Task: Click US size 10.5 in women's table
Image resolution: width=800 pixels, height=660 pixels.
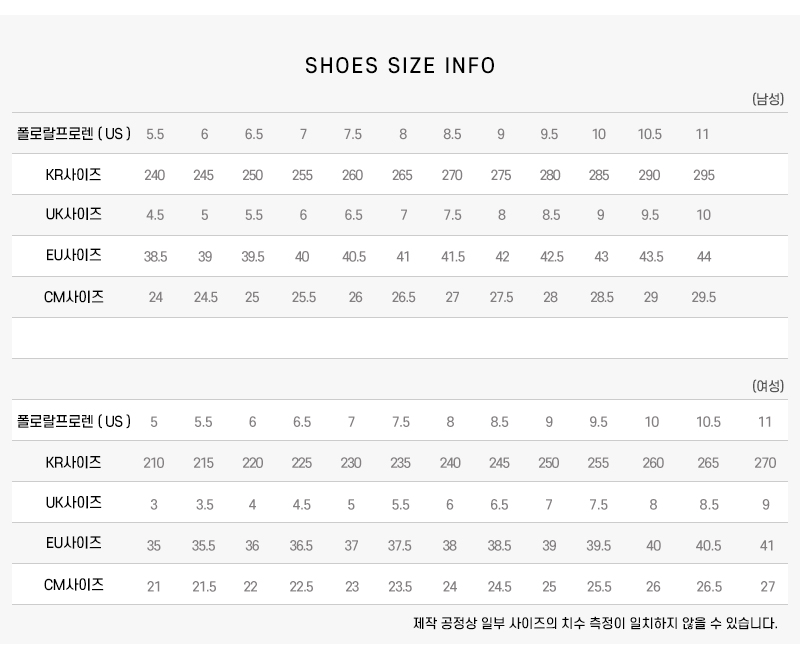Action: pos(708,422)
